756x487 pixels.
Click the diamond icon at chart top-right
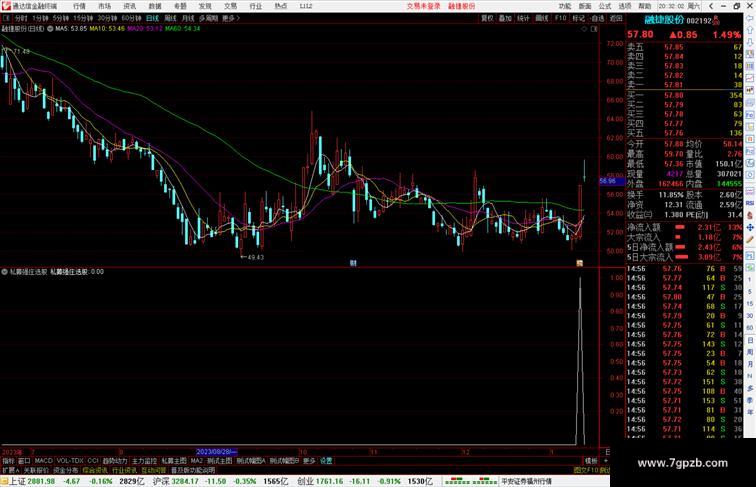point(584,29)
